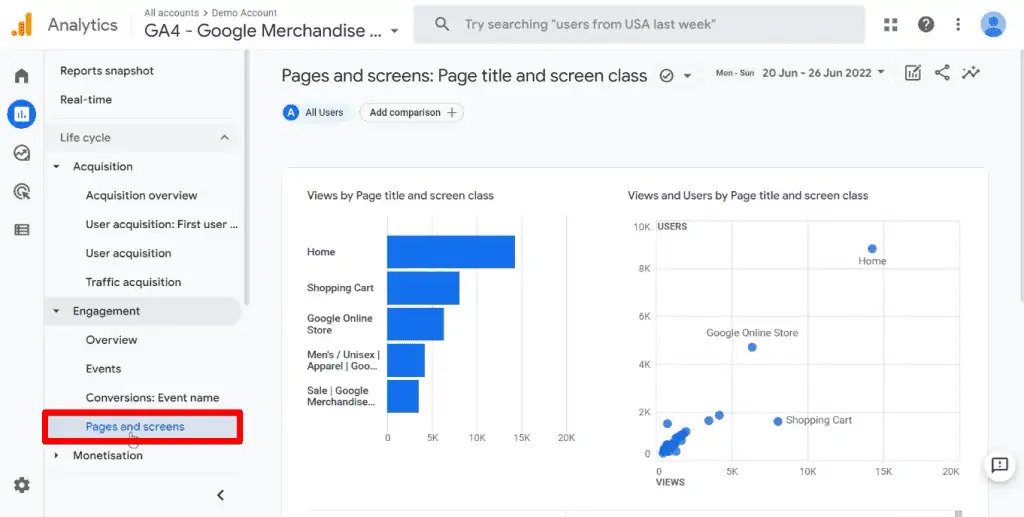Collapse the Engagement tree arrow
This screenshot has height=517, width=1024.
[x=57, y=311]
